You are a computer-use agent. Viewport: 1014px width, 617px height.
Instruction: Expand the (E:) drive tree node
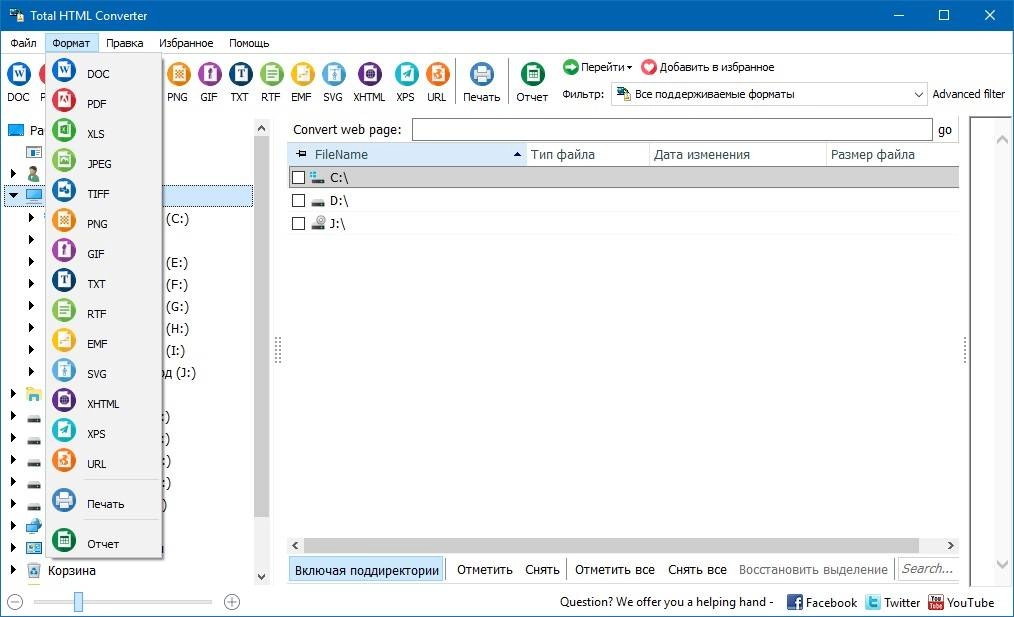[31, 262]
